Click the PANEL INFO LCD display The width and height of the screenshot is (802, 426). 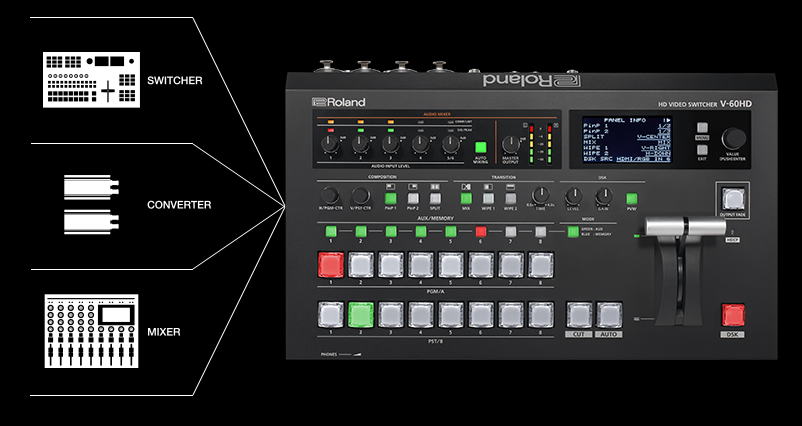(627, 140)
